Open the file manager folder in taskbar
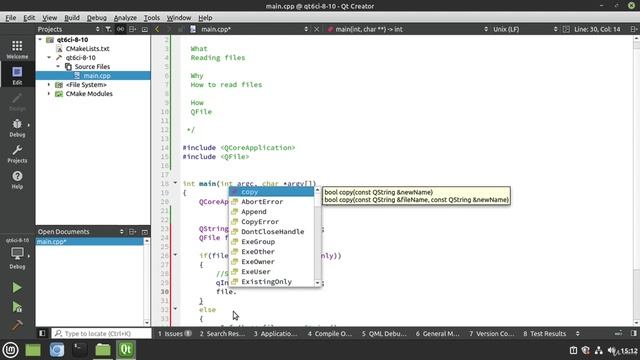 tap(103, 350)
